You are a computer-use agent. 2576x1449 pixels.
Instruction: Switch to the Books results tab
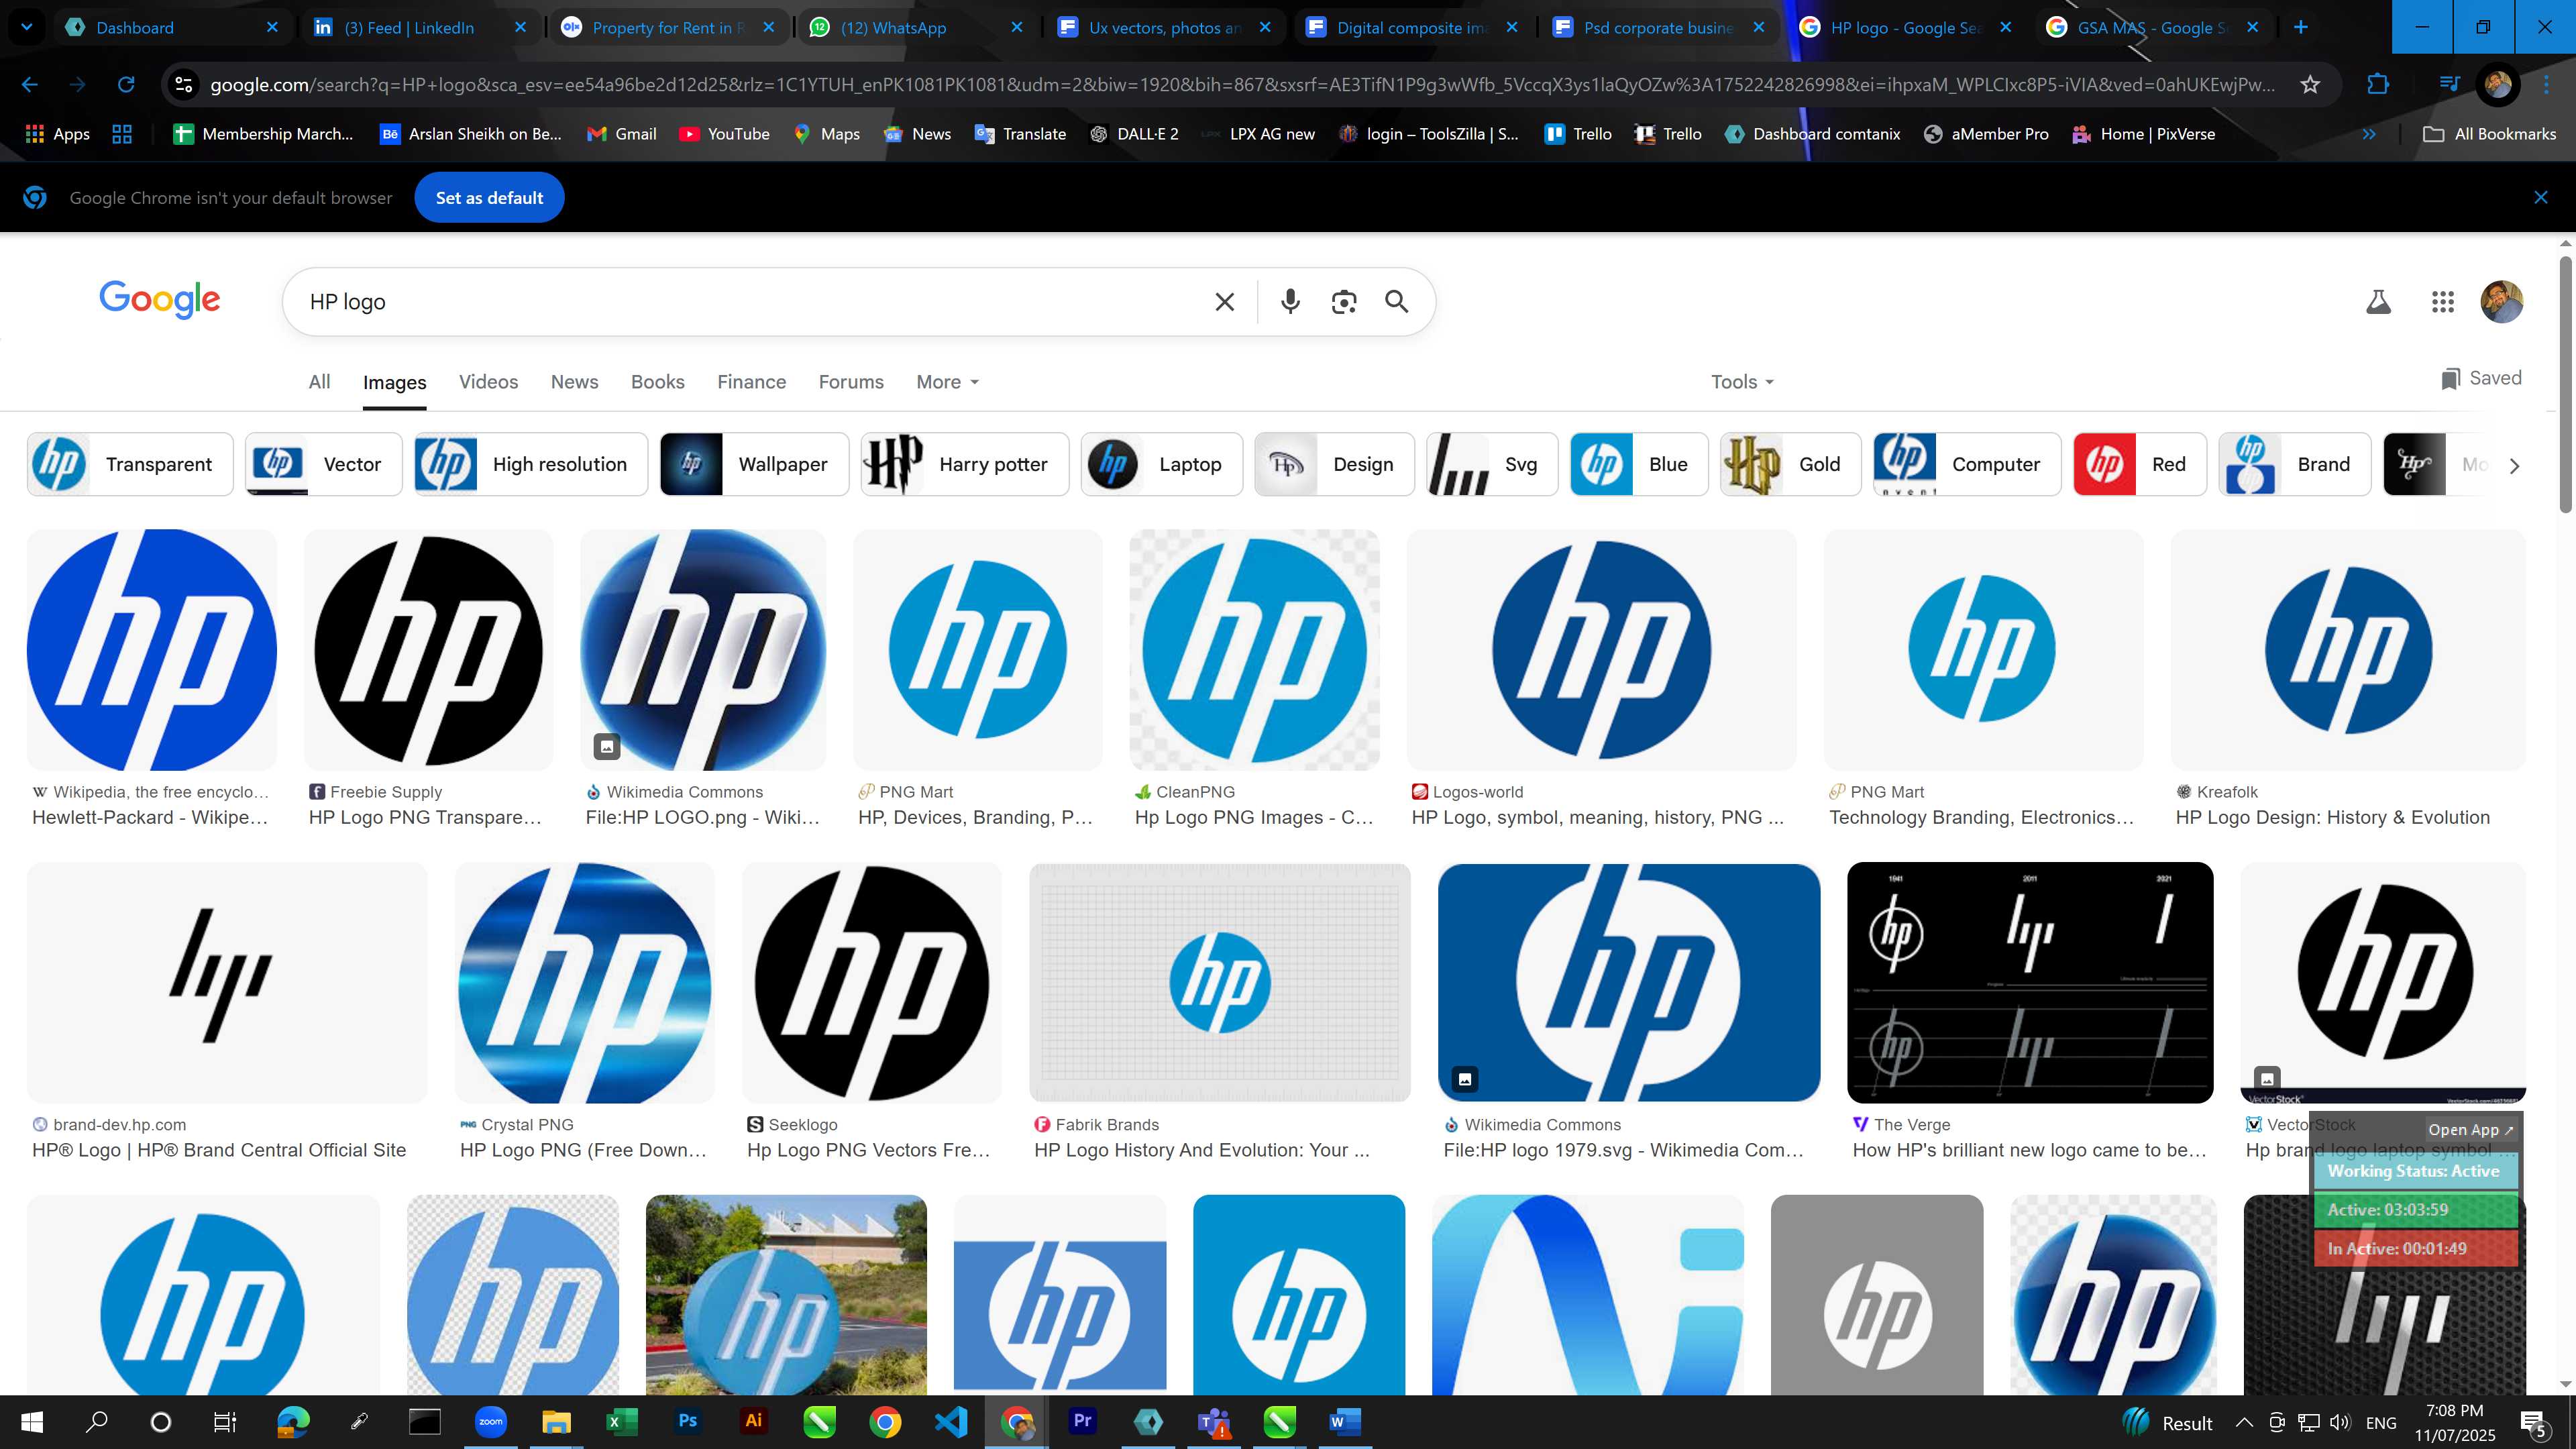657,382
